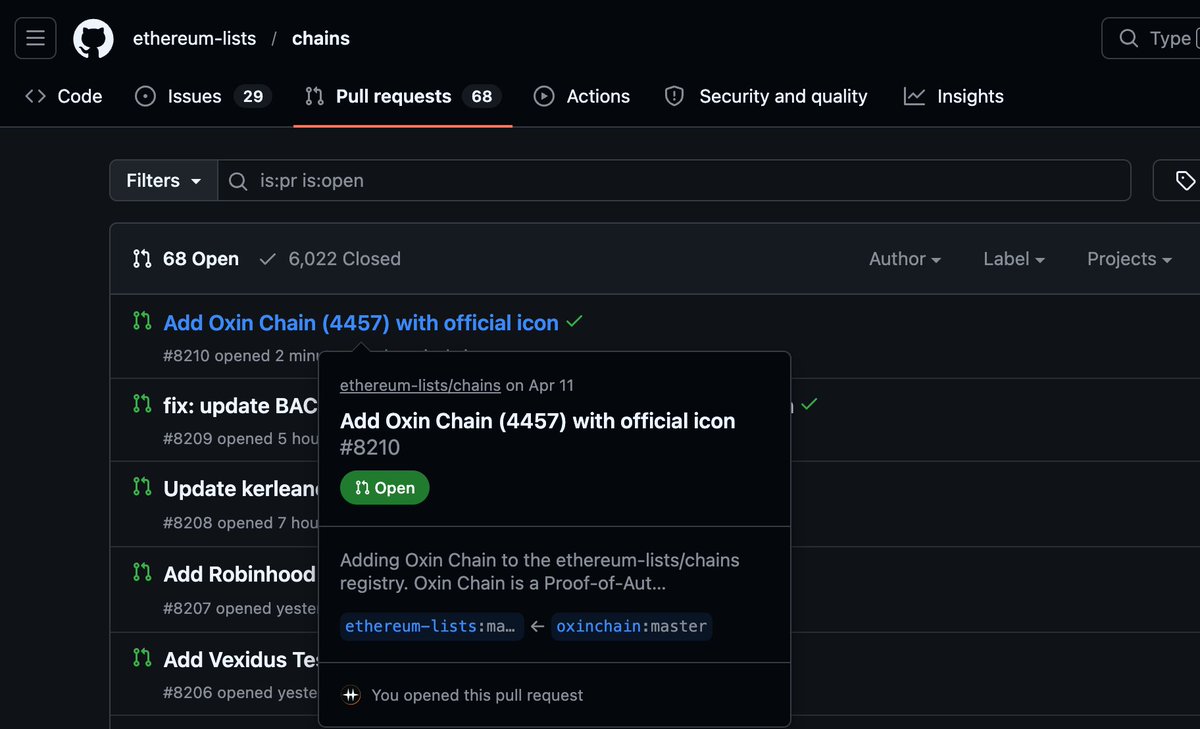The width and height of the screenshot is (1200, 729).
Task: Click the pull request icon next to '68 Open'
Action: 142,257
